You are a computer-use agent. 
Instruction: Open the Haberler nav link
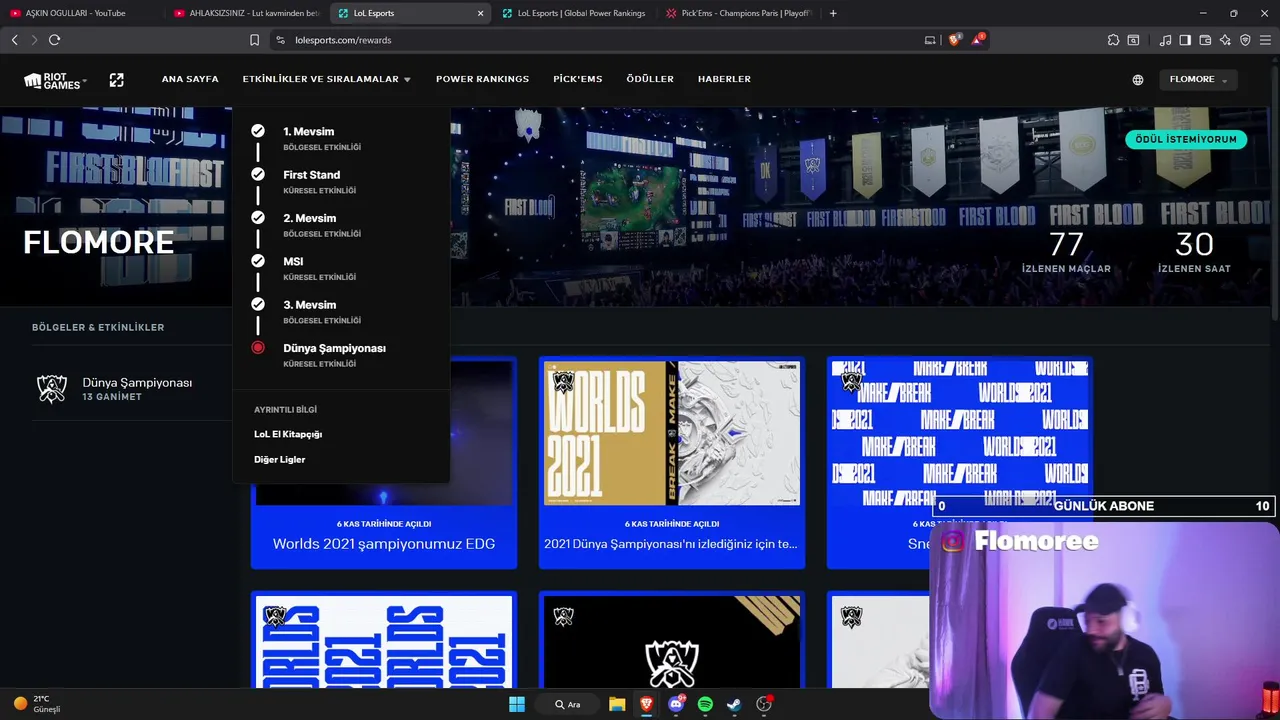coord(724,79)
